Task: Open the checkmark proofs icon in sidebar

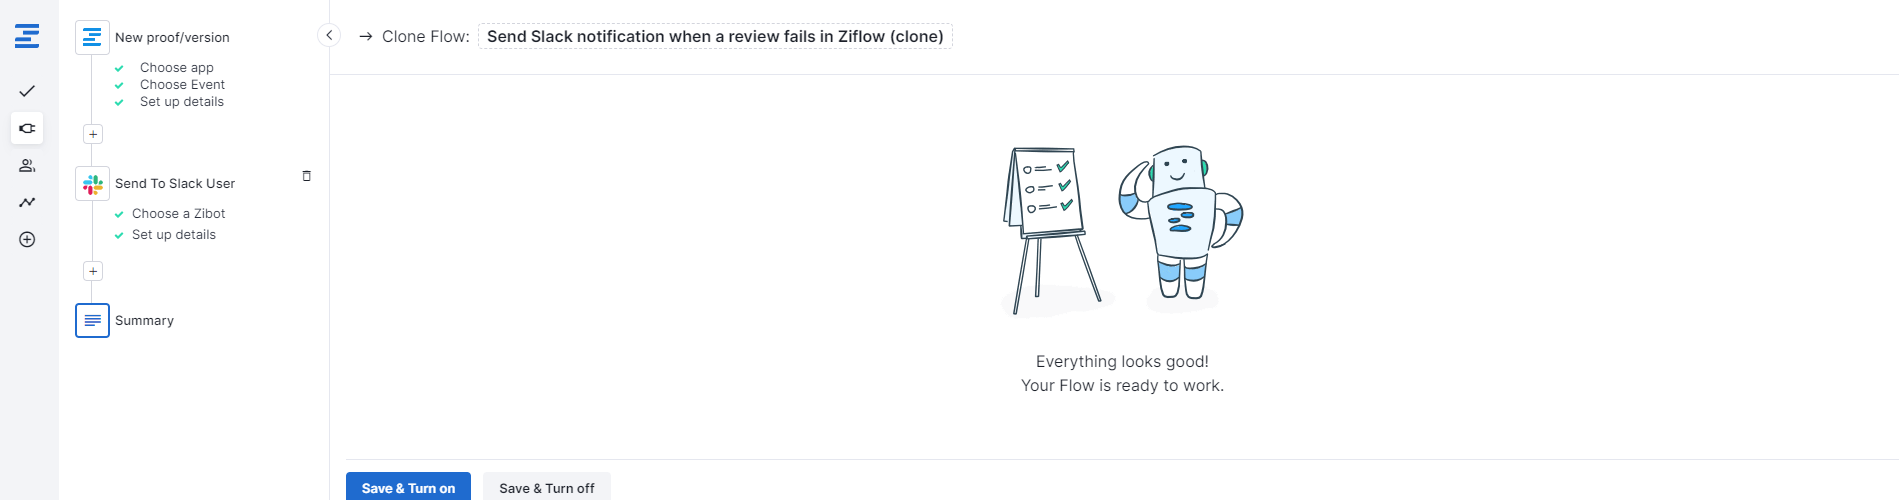Action: [27, 91]
